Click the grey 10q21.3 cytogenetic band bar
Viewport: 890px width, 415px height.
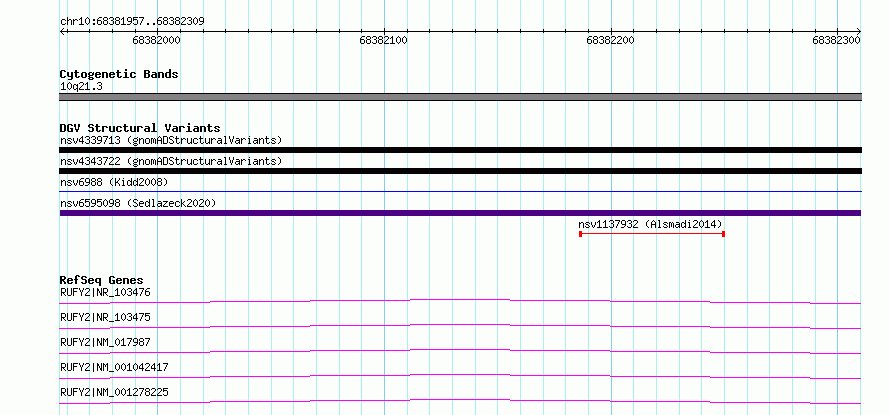click(x=460, y=97)
